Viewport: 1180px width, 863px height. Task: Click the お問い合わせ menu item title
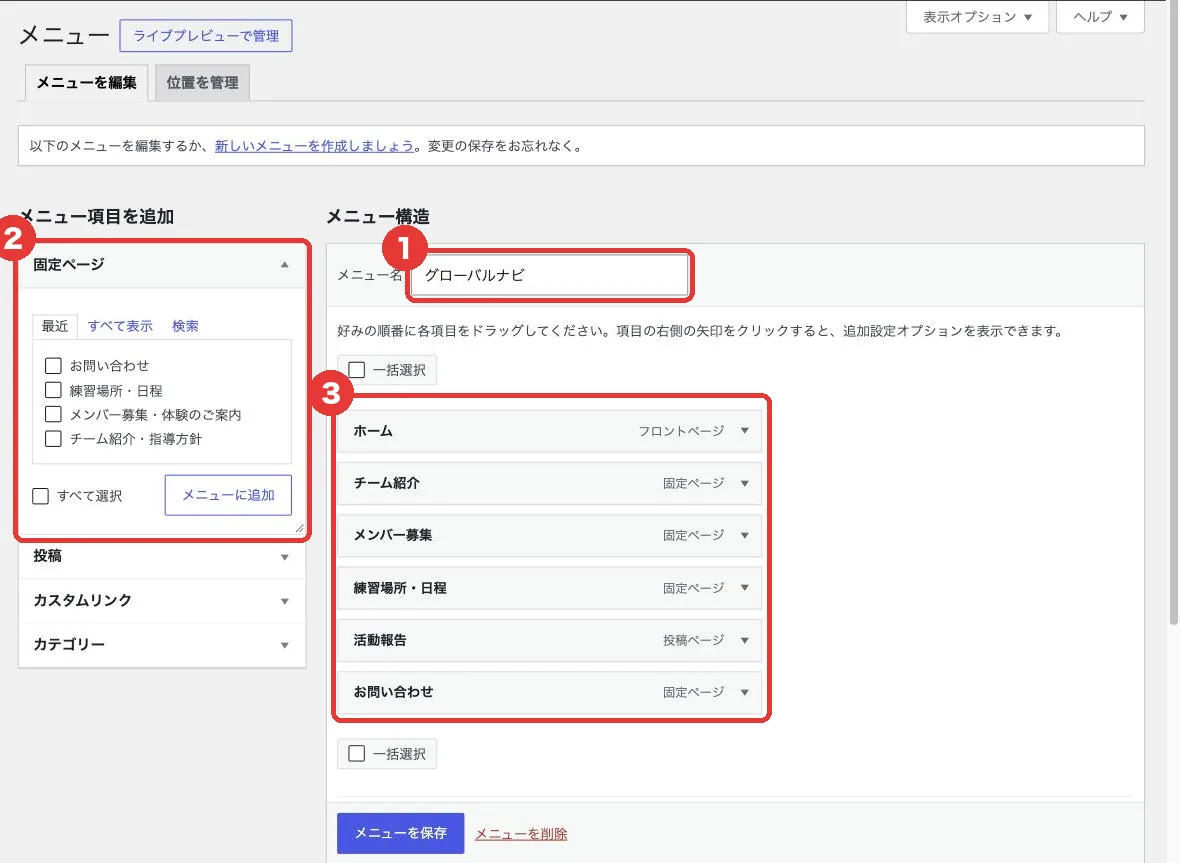tap(394, 692)
